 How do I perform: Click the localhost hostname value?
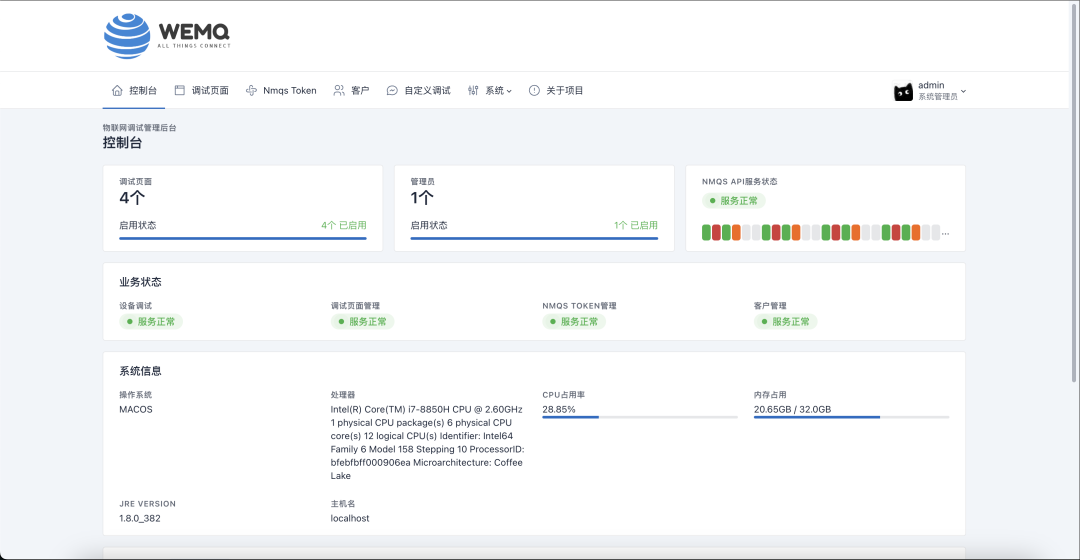350,518
